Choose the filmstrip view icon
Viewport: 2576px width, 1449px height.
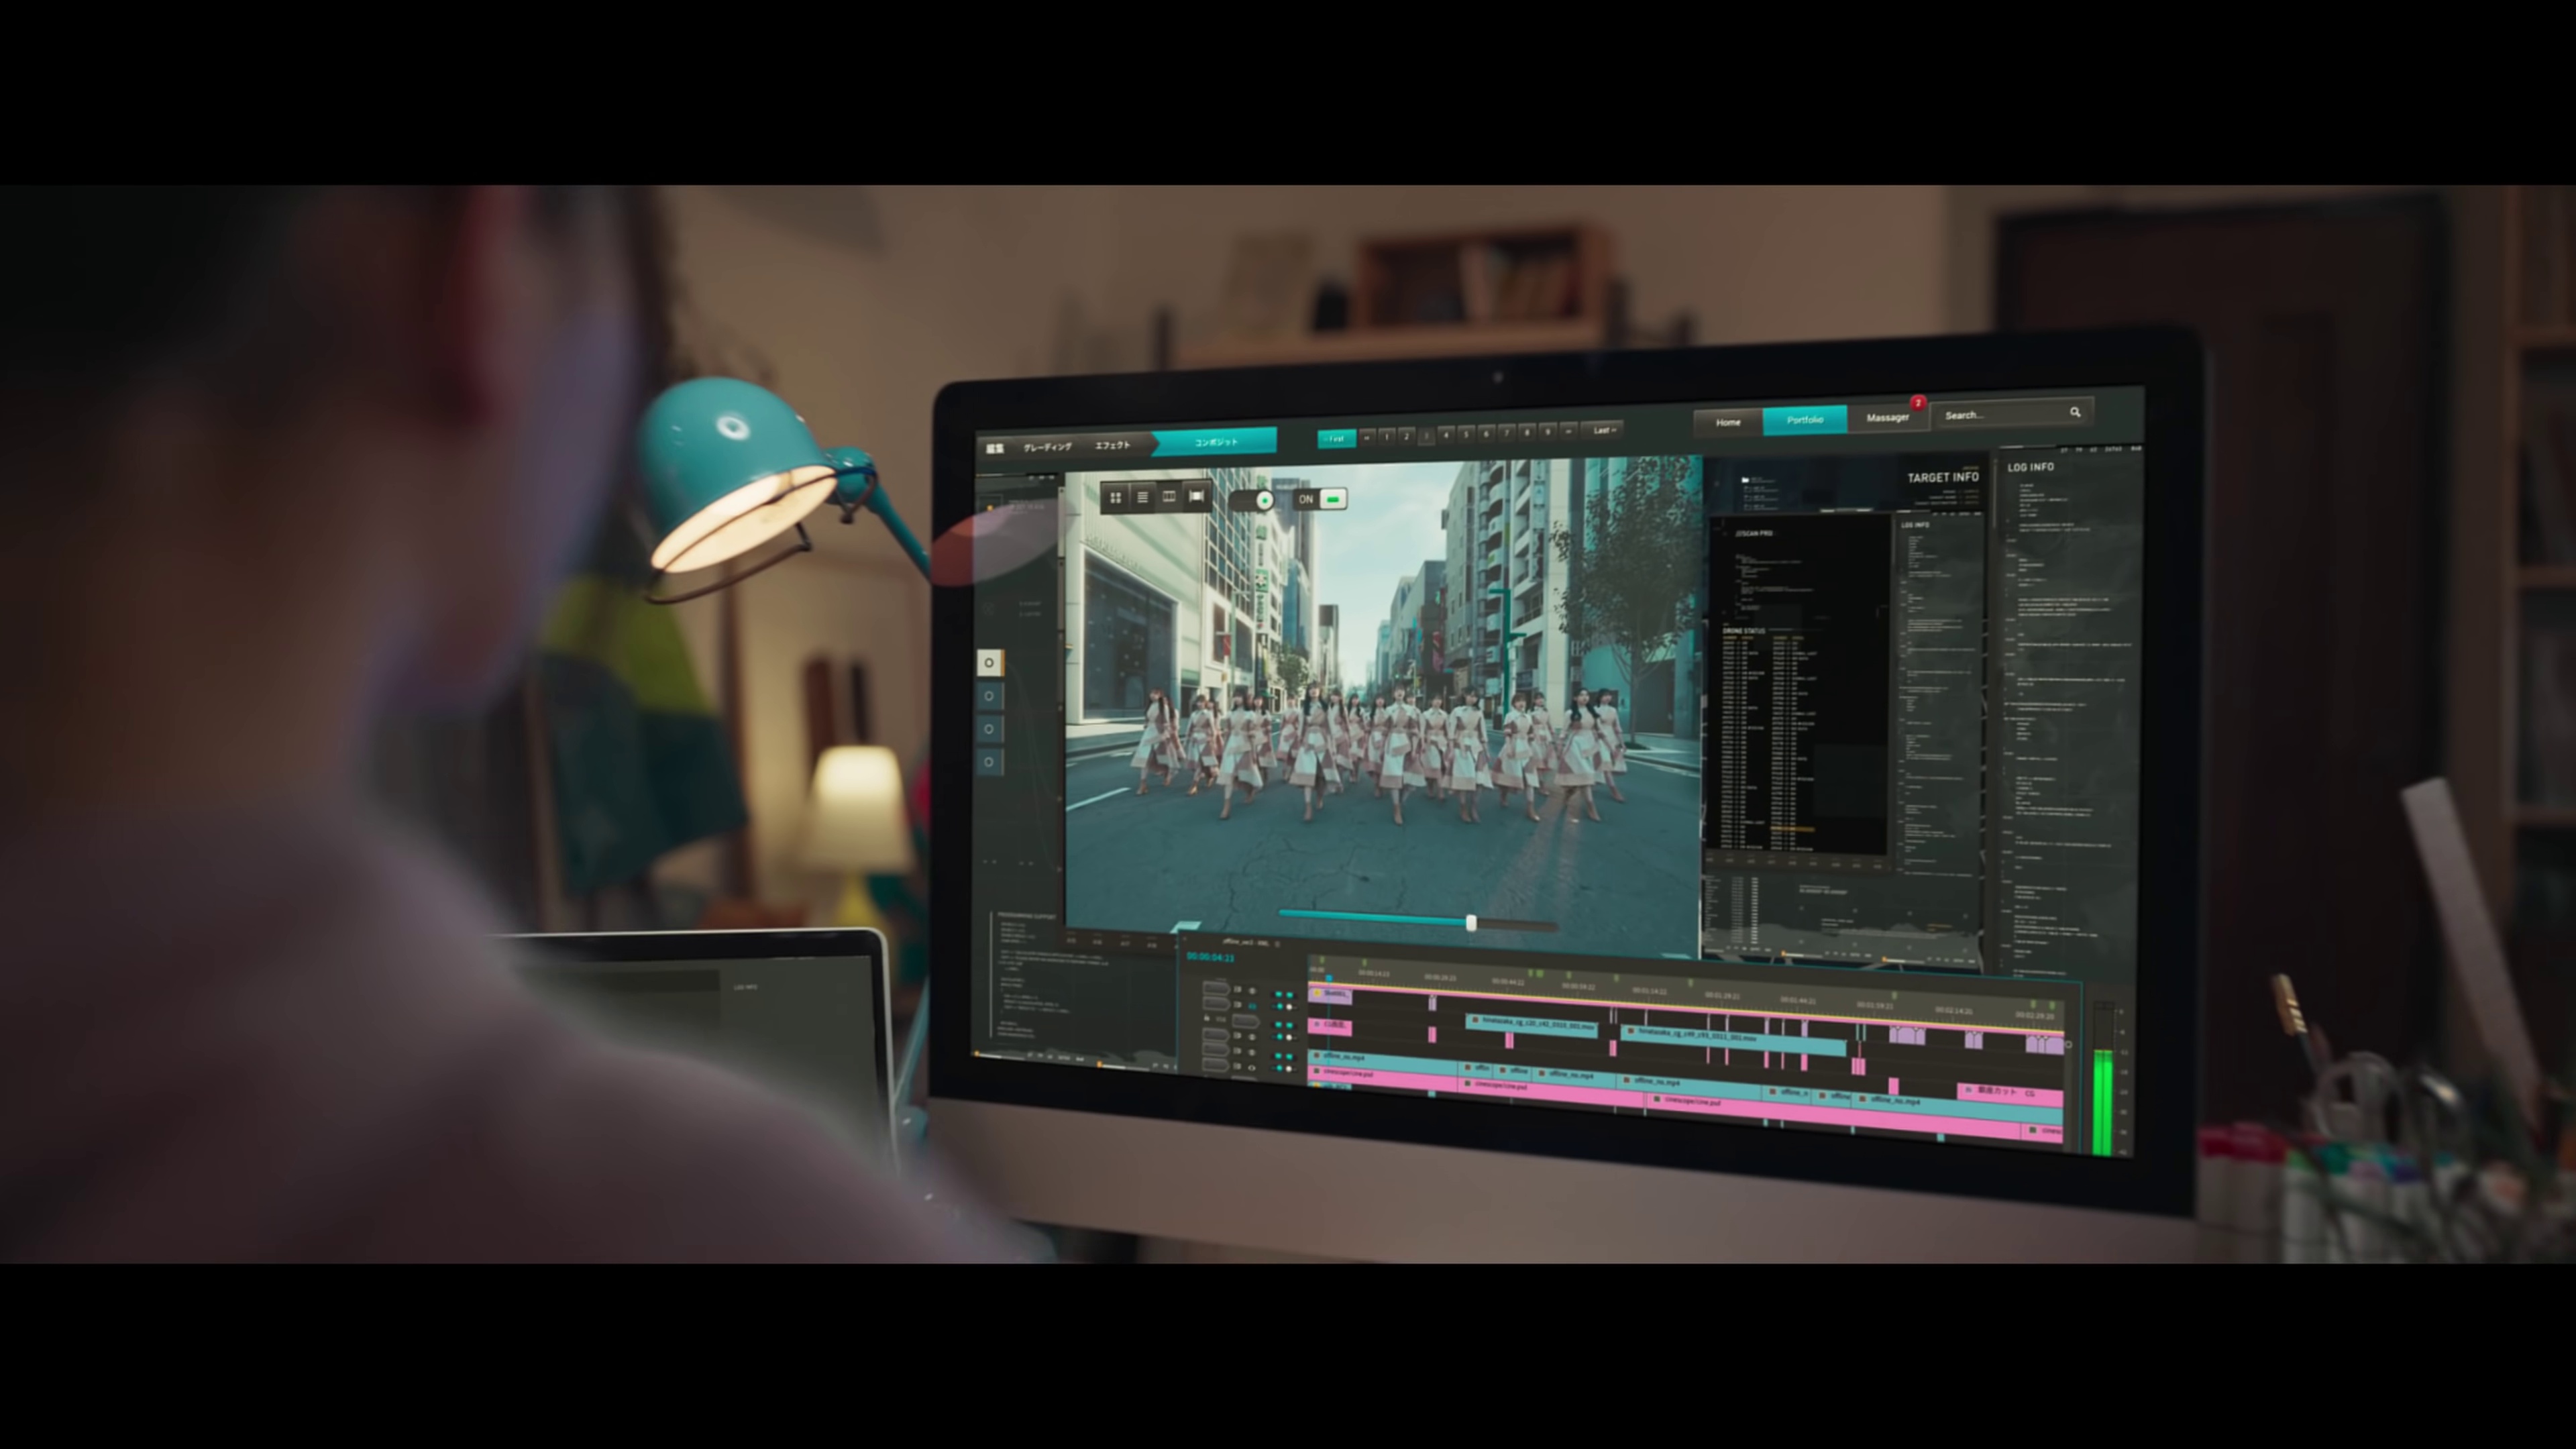[1196, 496]
